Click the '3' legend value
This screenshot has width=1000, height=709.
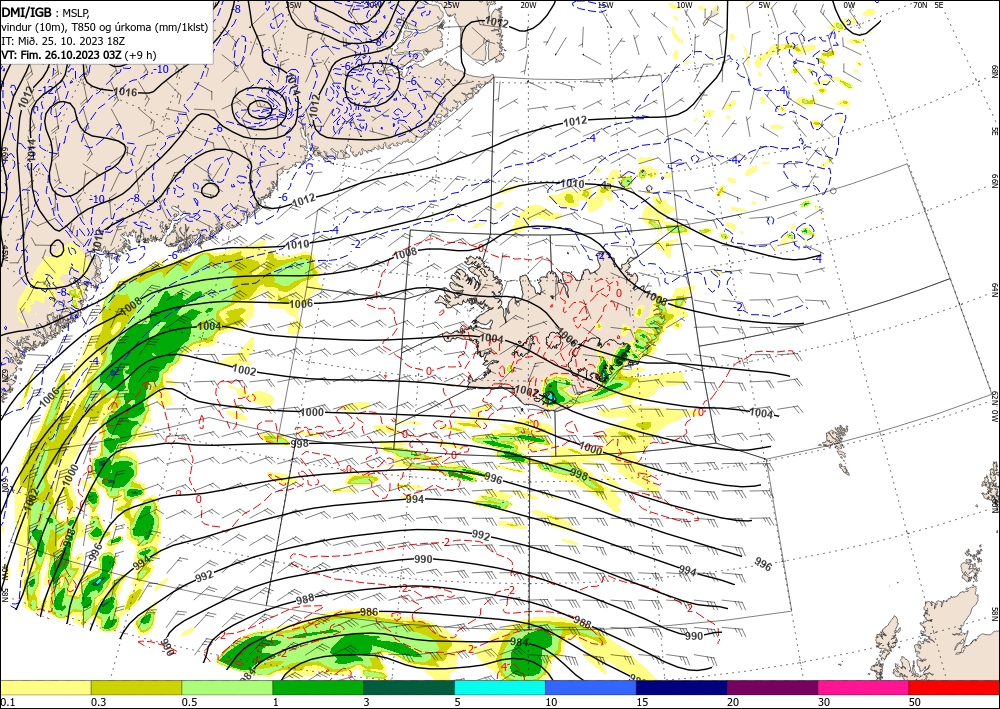(x=367, y=702)
